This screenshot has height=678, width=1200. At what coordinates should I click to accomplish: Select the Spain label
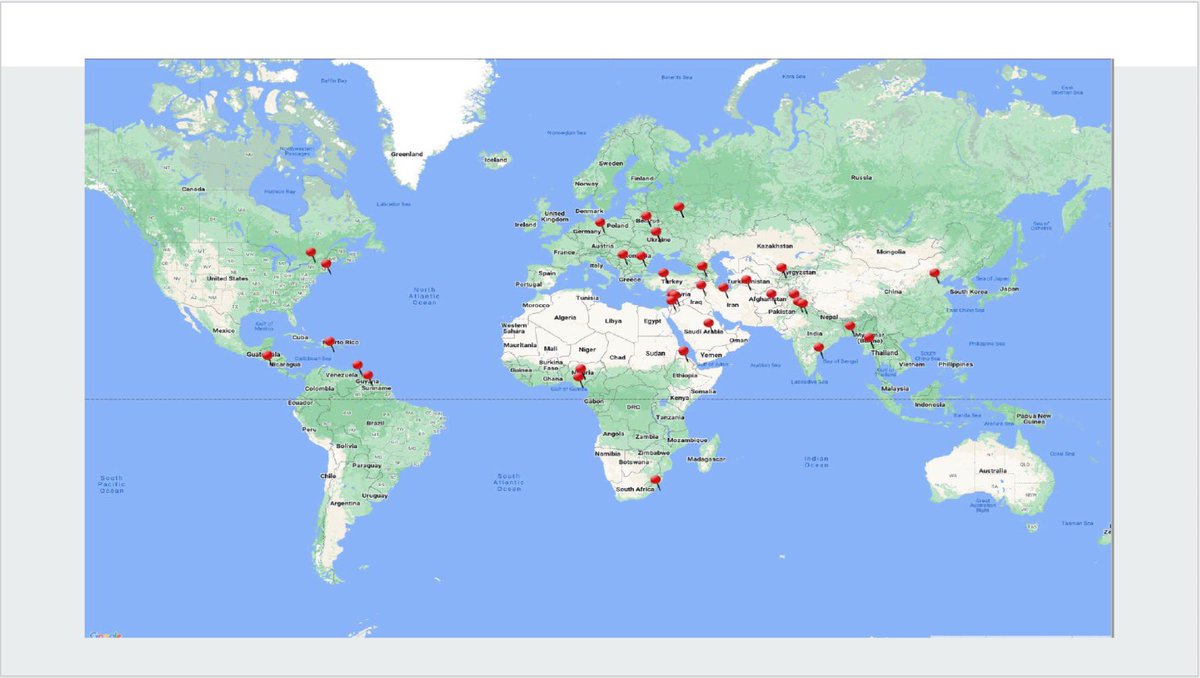click(x=547, y=273)
